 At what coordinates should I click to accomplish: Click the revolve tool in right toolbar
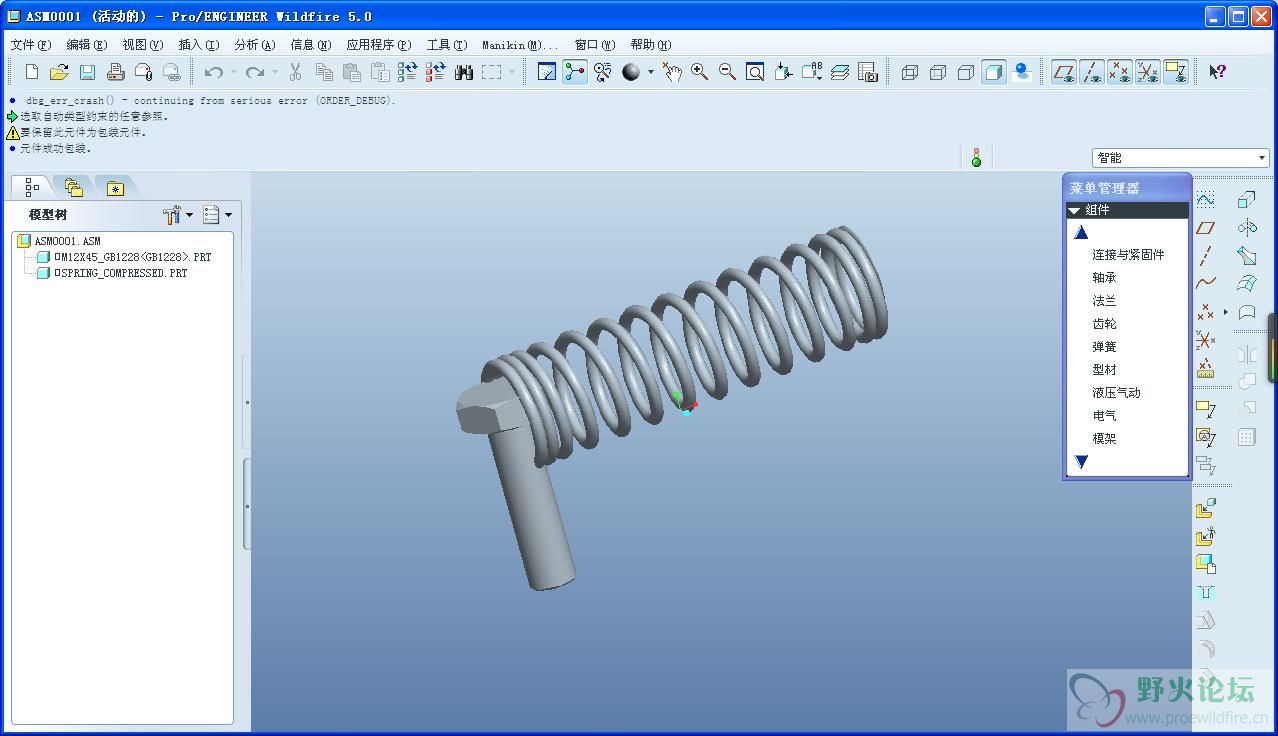click(x=1247, y=228)
